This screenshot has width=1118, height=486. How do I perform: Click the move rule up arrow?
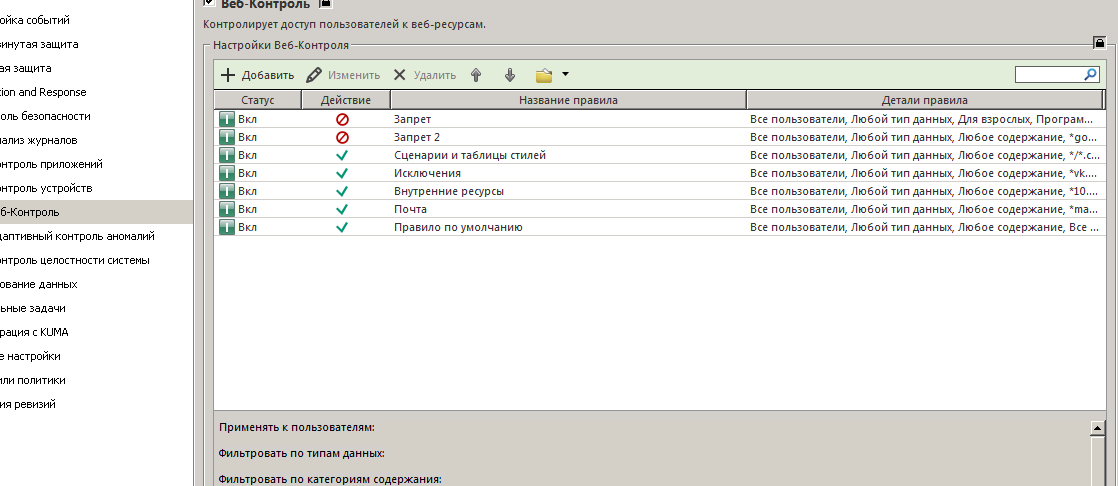476,75
